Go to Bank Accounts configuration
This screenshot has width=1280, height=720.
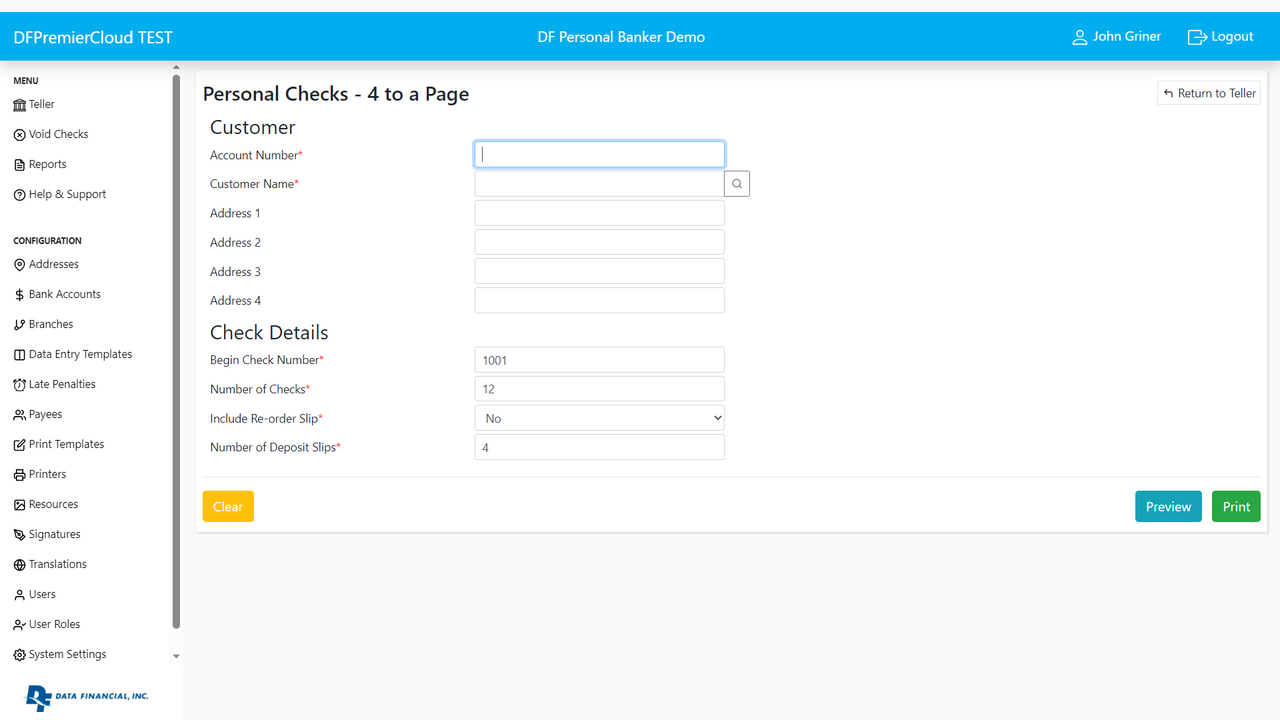coord(64,294)
